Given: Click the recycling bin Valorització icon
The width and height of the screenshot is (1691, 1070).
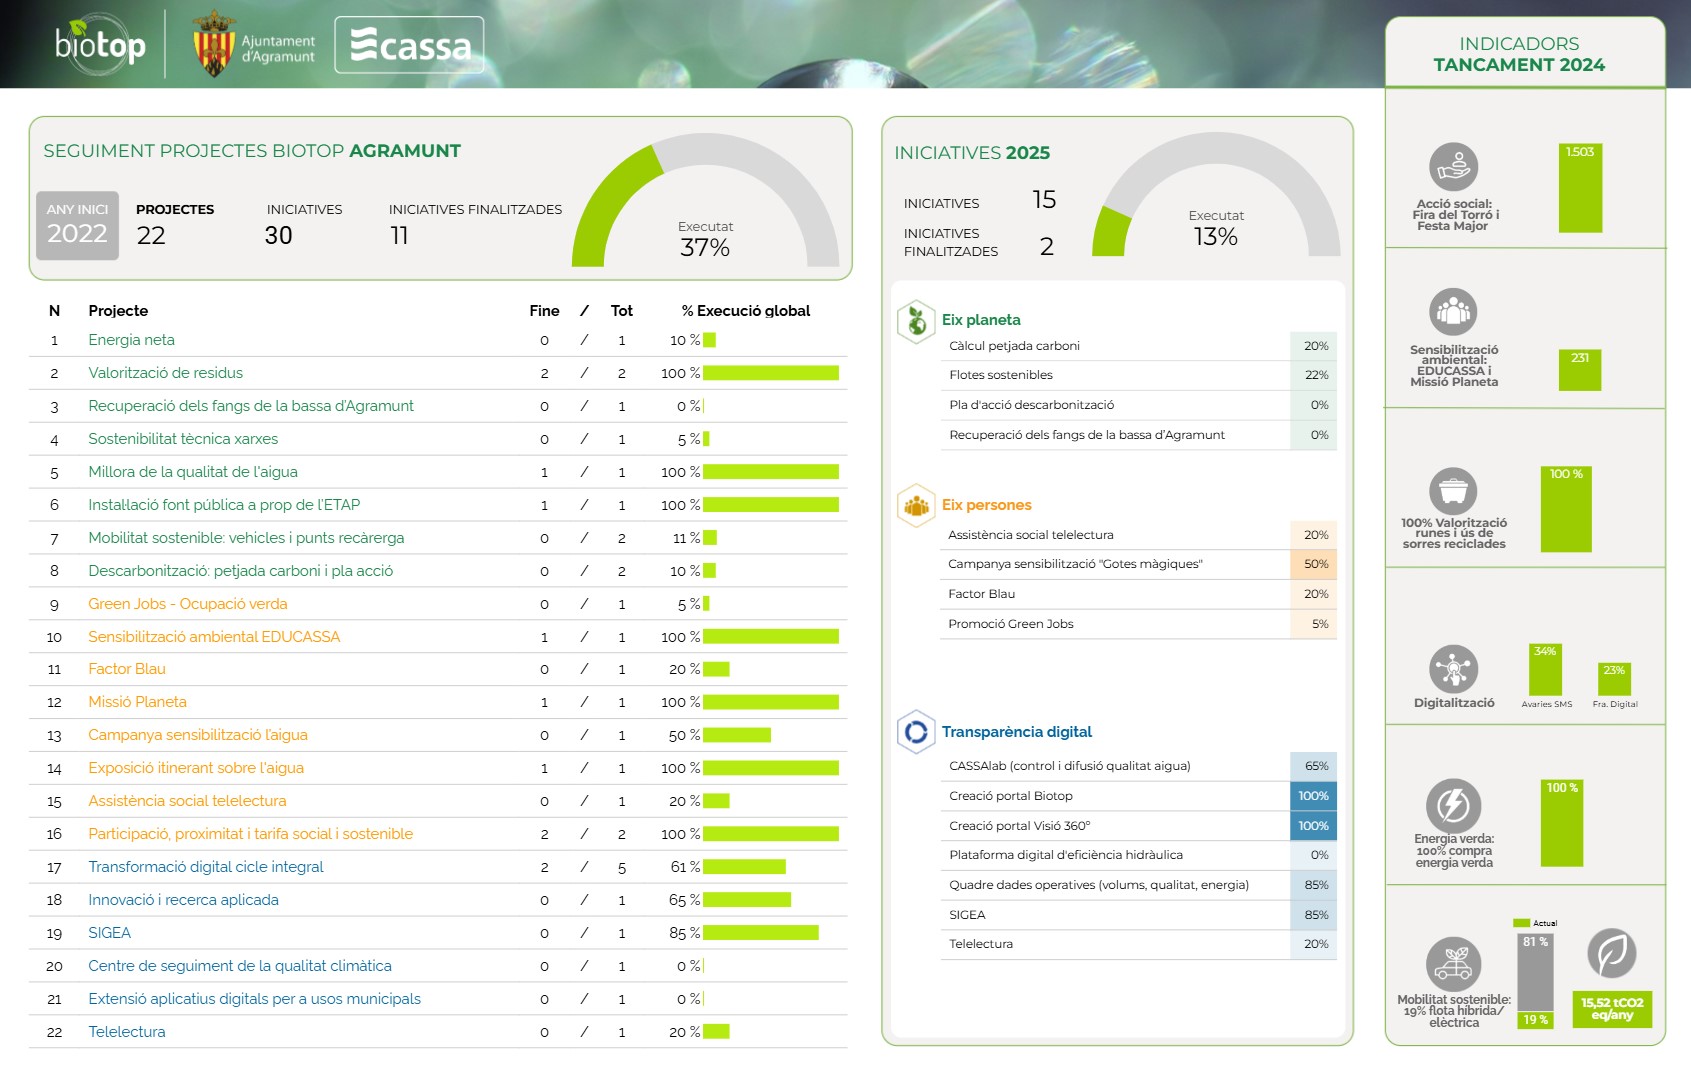Looking at the screenshot, I should (x=1453, y=491).
